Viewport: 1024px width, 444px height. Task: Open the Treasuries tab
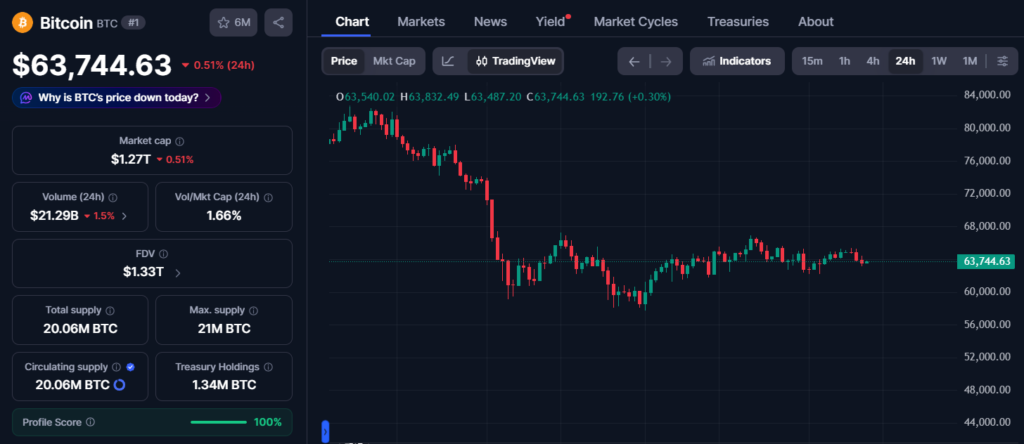tap(738, 22)
